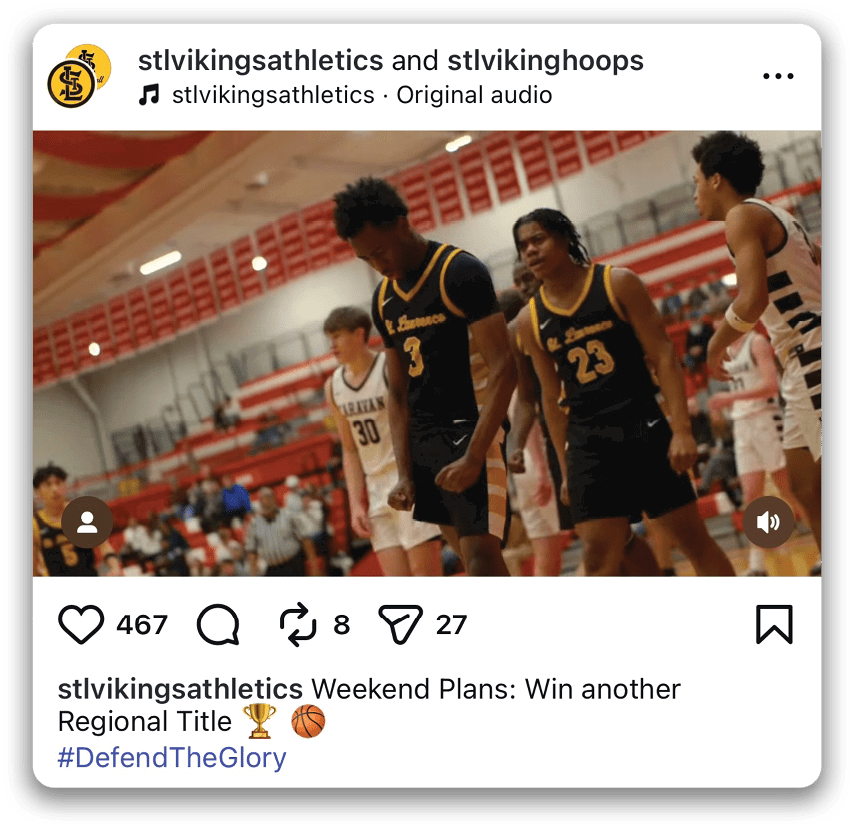Click the stlvikingsathletics username in the caption
The width and height of the screenshot is (854, 829).
(x=180, y=690)
